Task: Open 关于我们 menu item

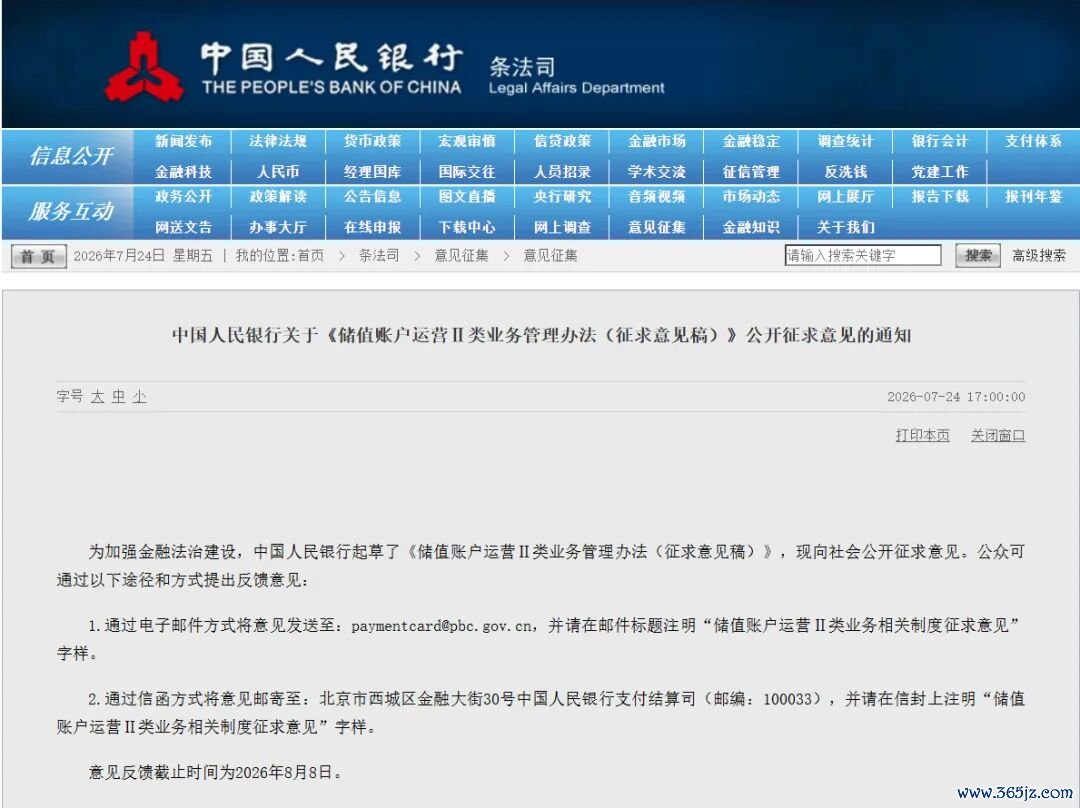Action: (845, 227)
